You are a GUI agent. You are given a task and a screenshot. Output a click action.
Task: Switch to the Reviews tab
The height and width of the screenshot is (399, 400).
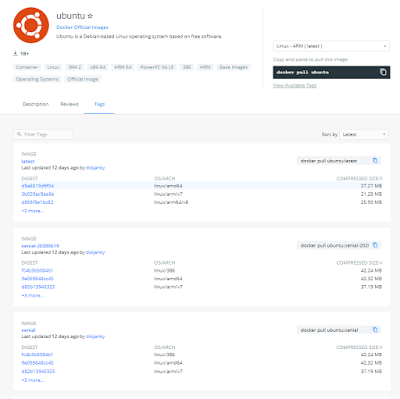pos(69,104)
